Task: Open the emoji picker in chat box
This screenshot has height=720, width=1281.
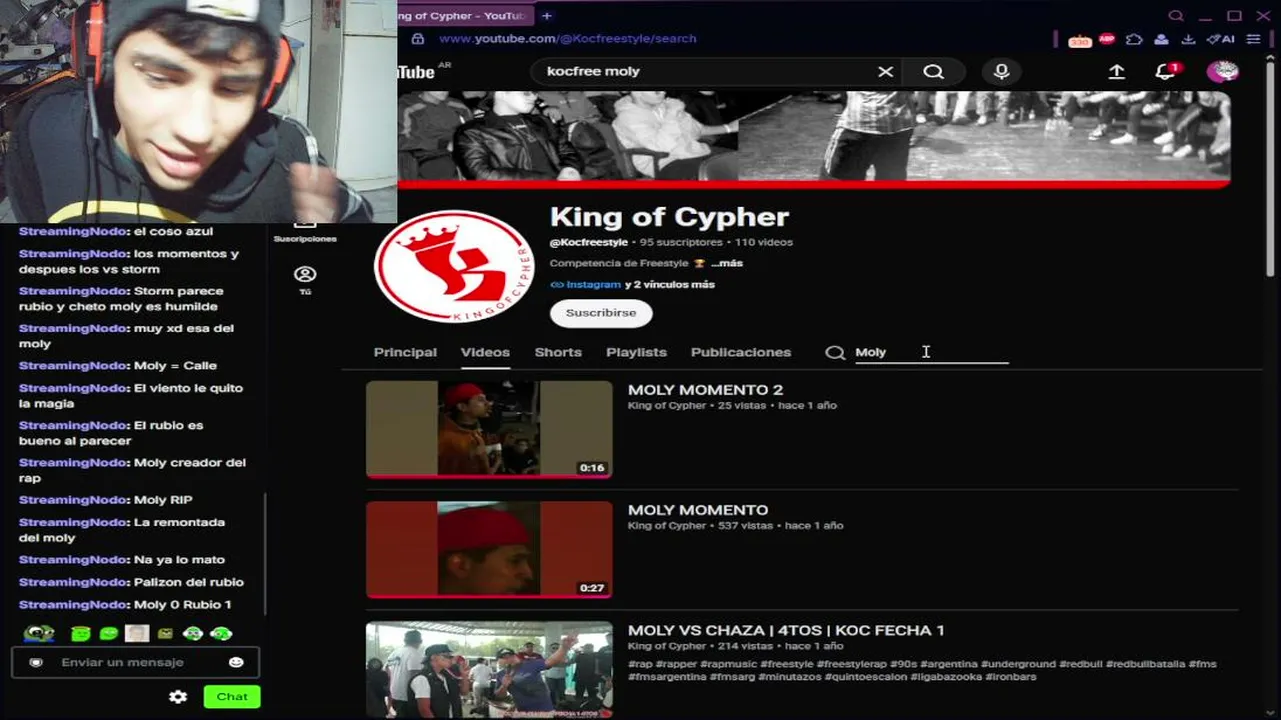Action: [236, 662]
